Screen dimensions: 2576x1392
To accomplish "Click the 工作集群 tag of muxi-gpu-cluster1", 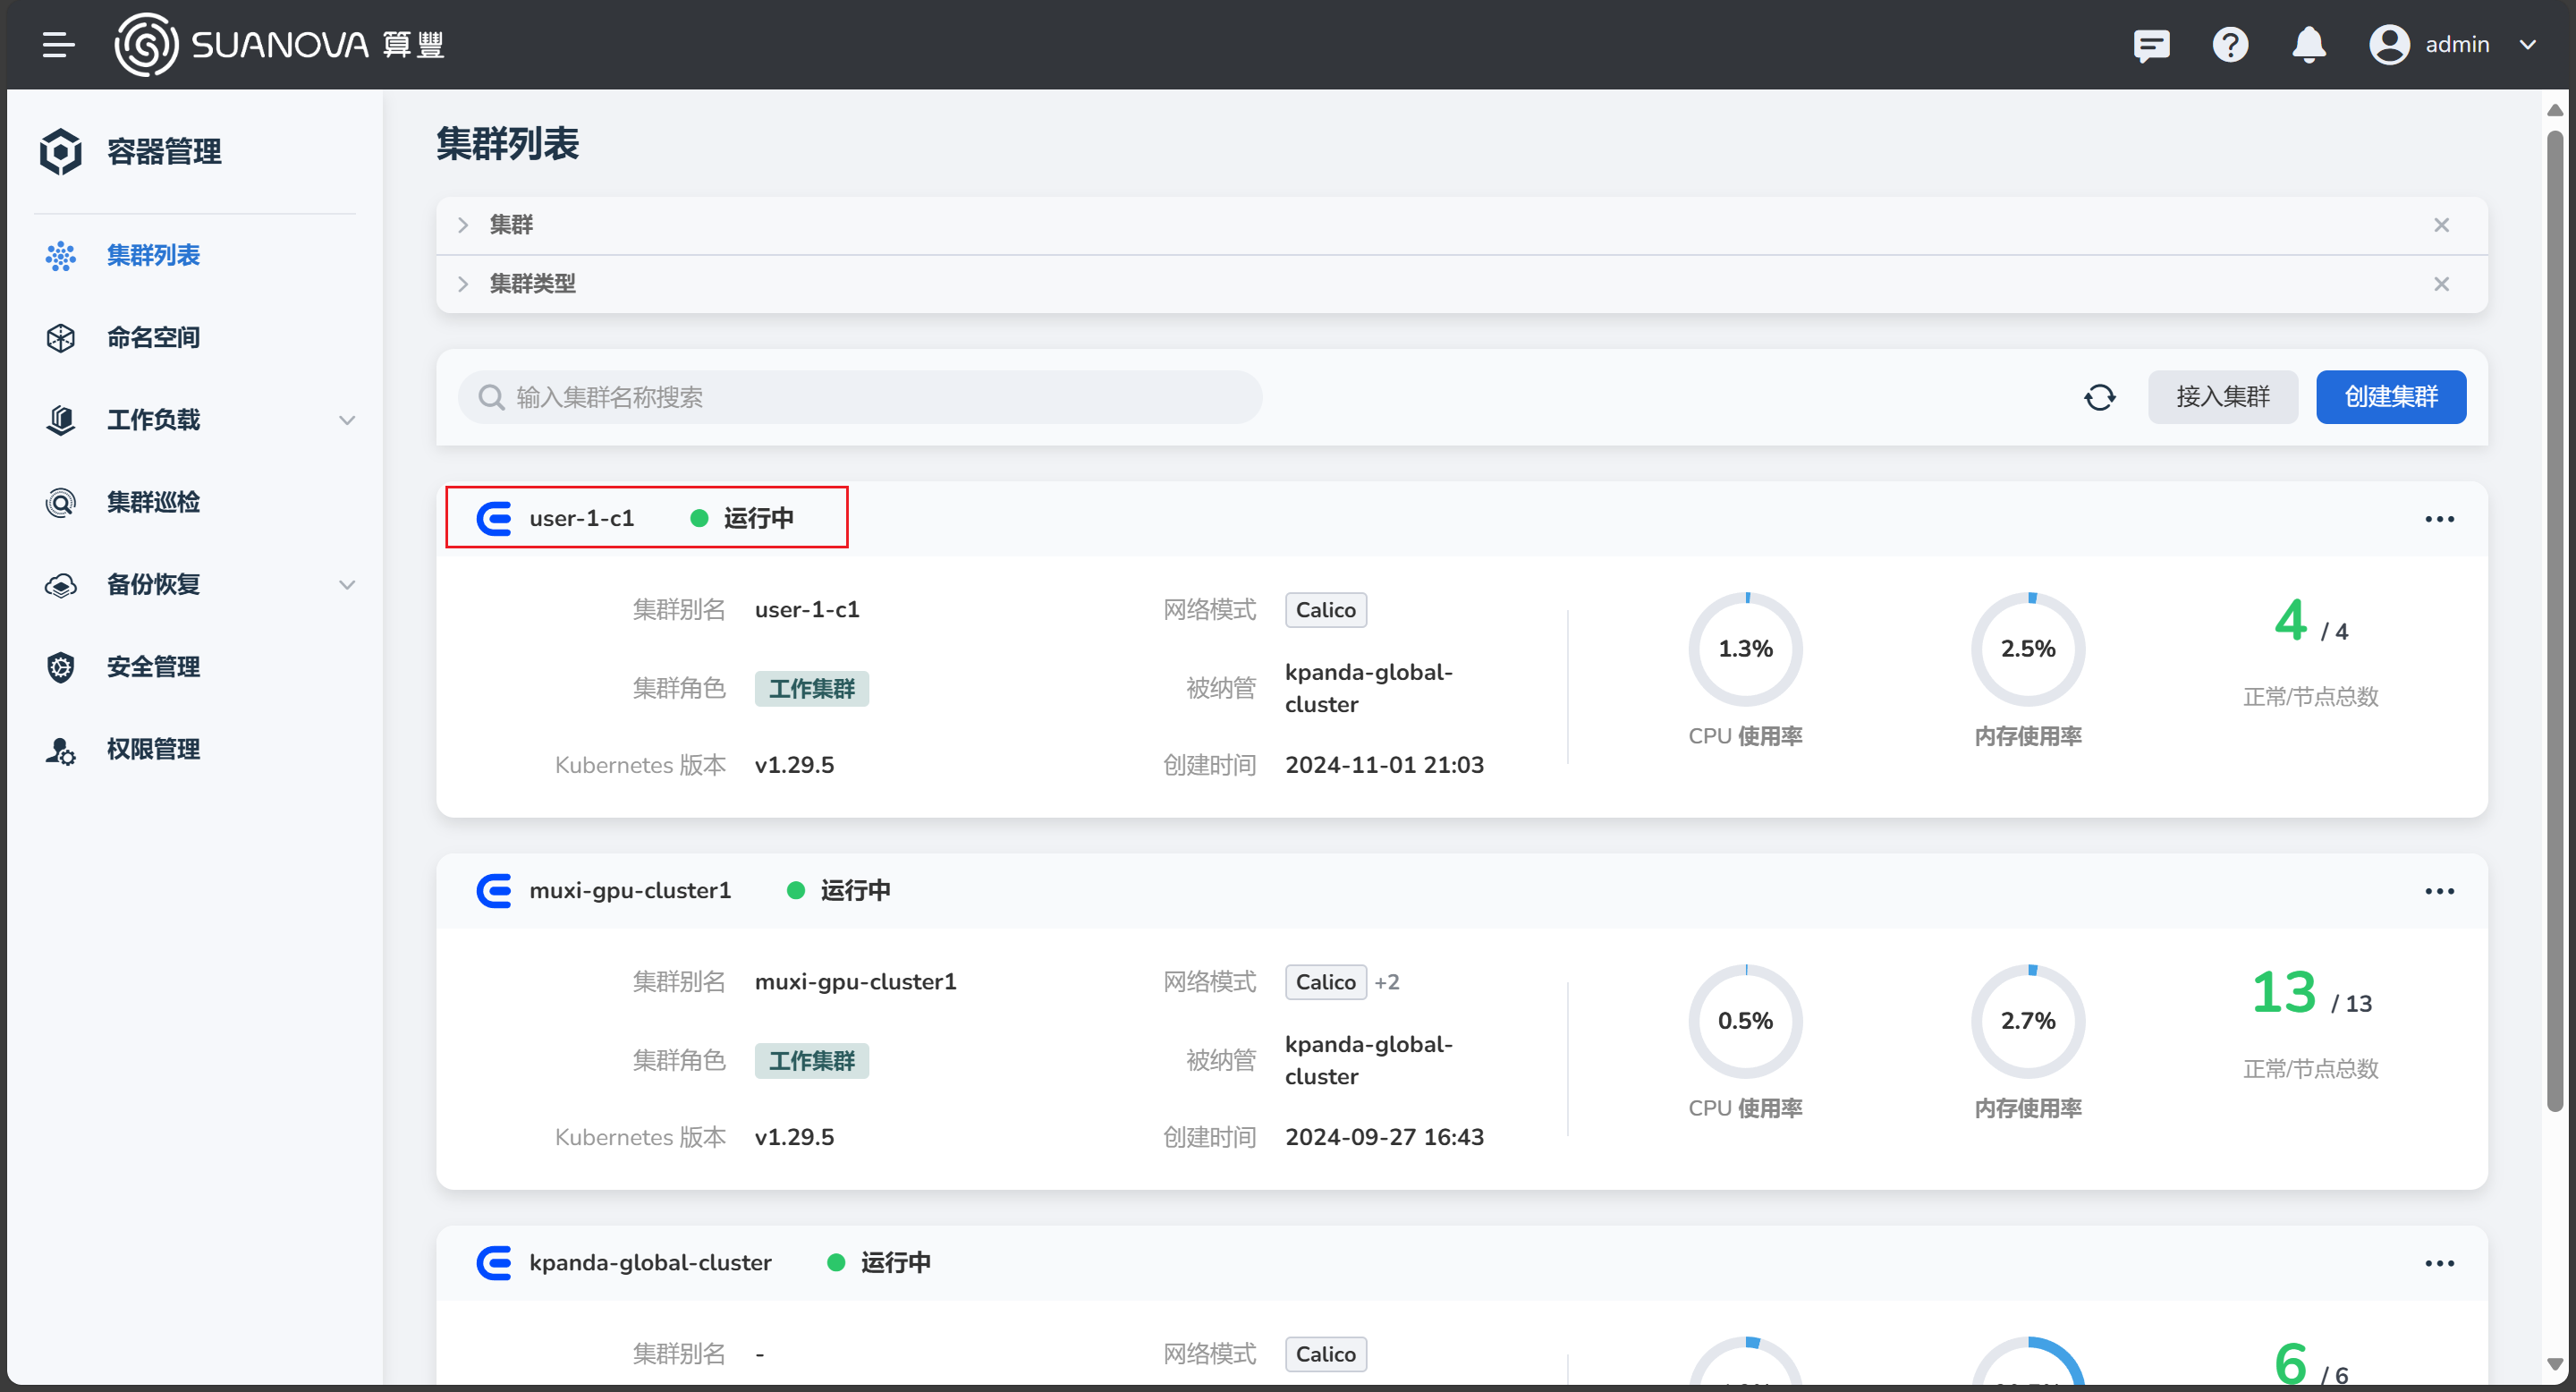I will click(811, 1061).
